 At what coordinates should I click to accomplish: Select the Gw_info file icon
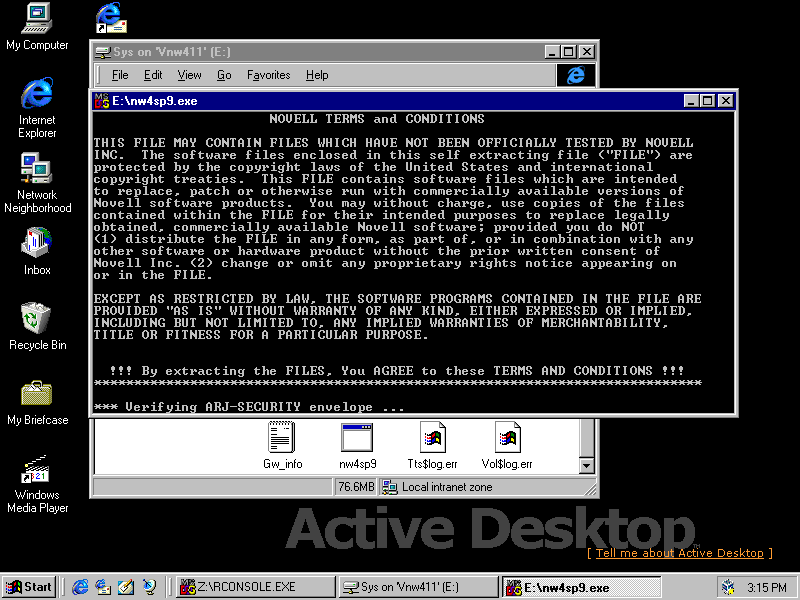pos(282,445)
